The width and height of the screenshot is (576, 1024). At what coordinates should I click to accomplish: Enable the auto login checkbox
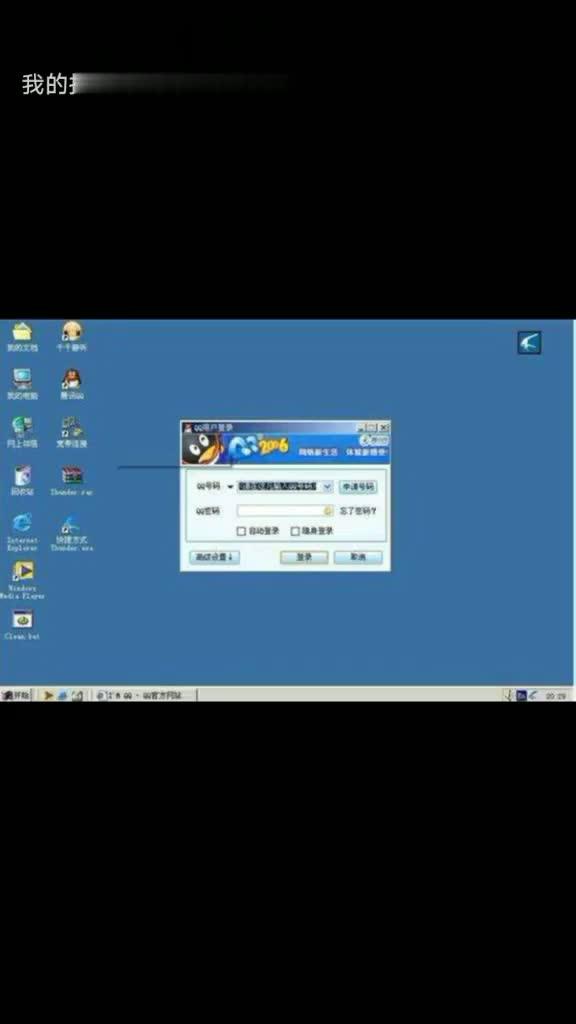pyautogui.click(x=241, y=532)
